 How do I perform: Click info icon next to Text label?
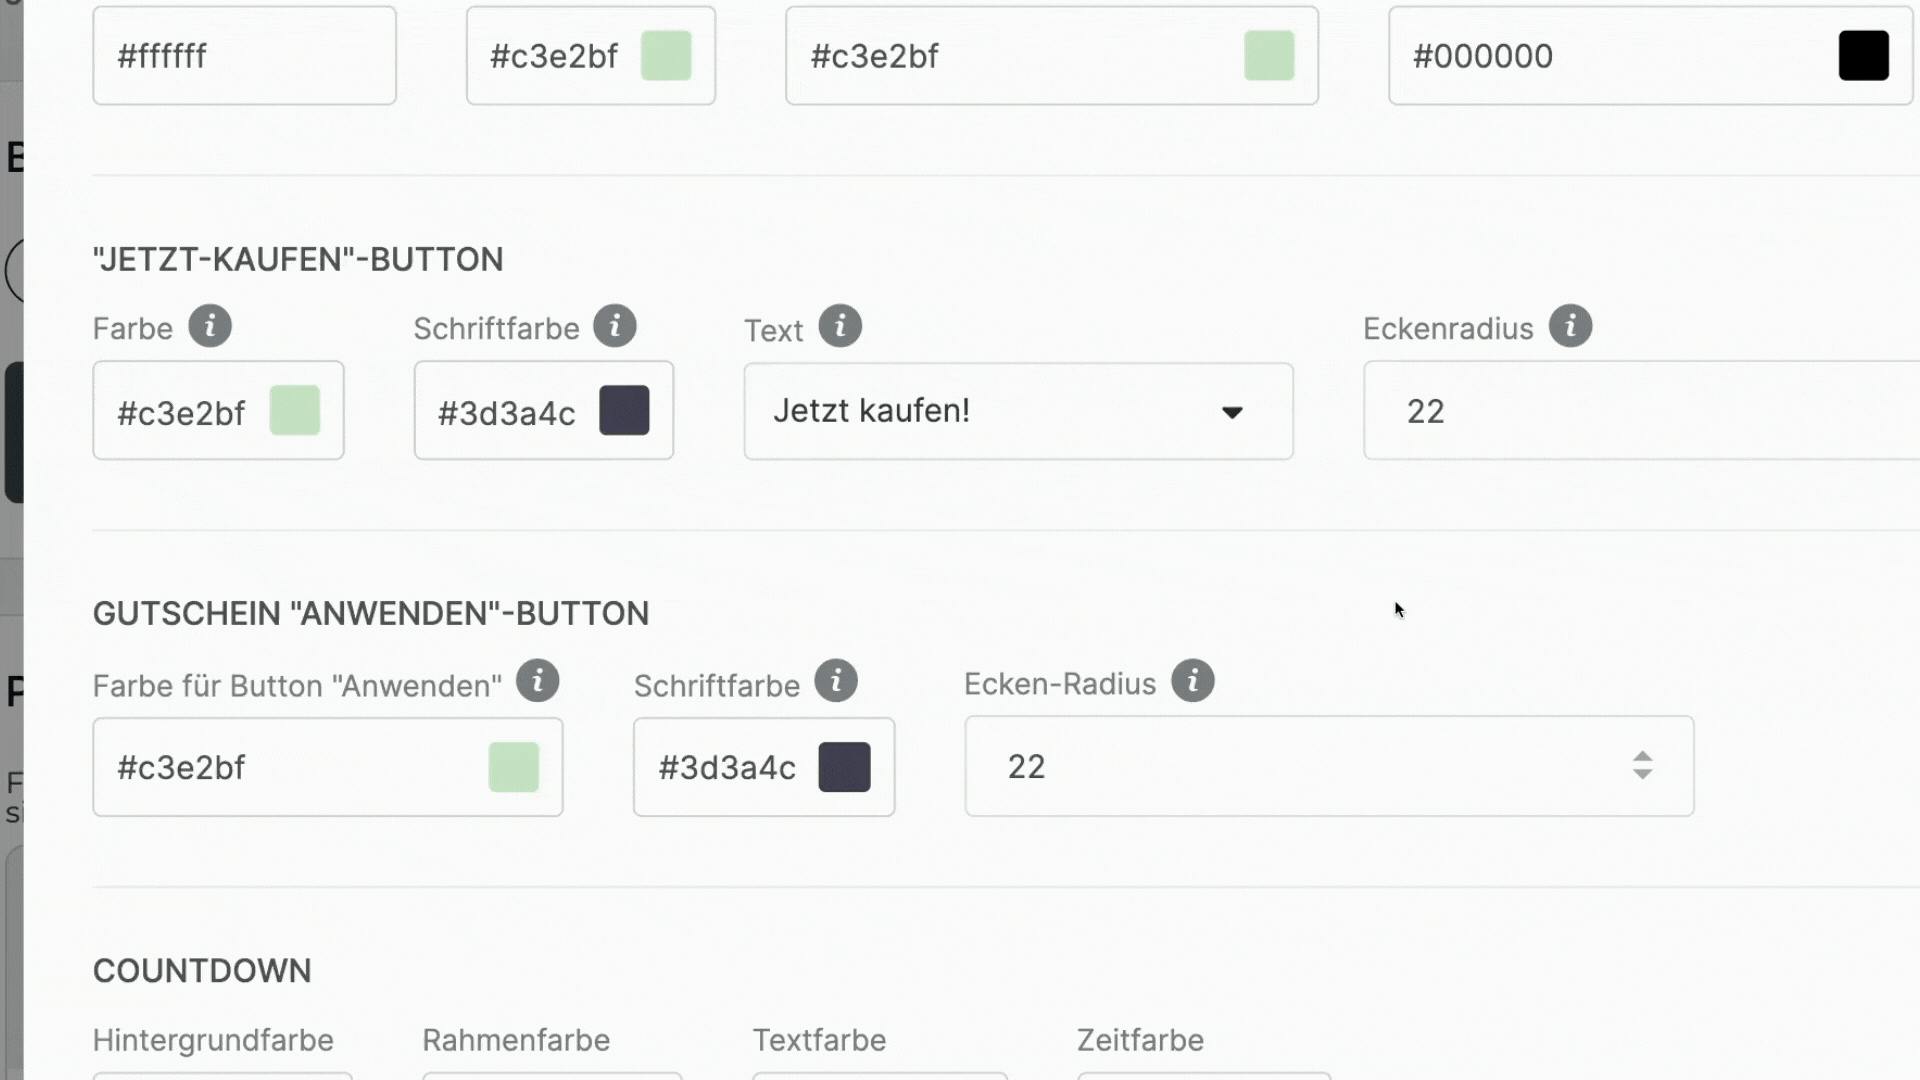click(840, 326)
